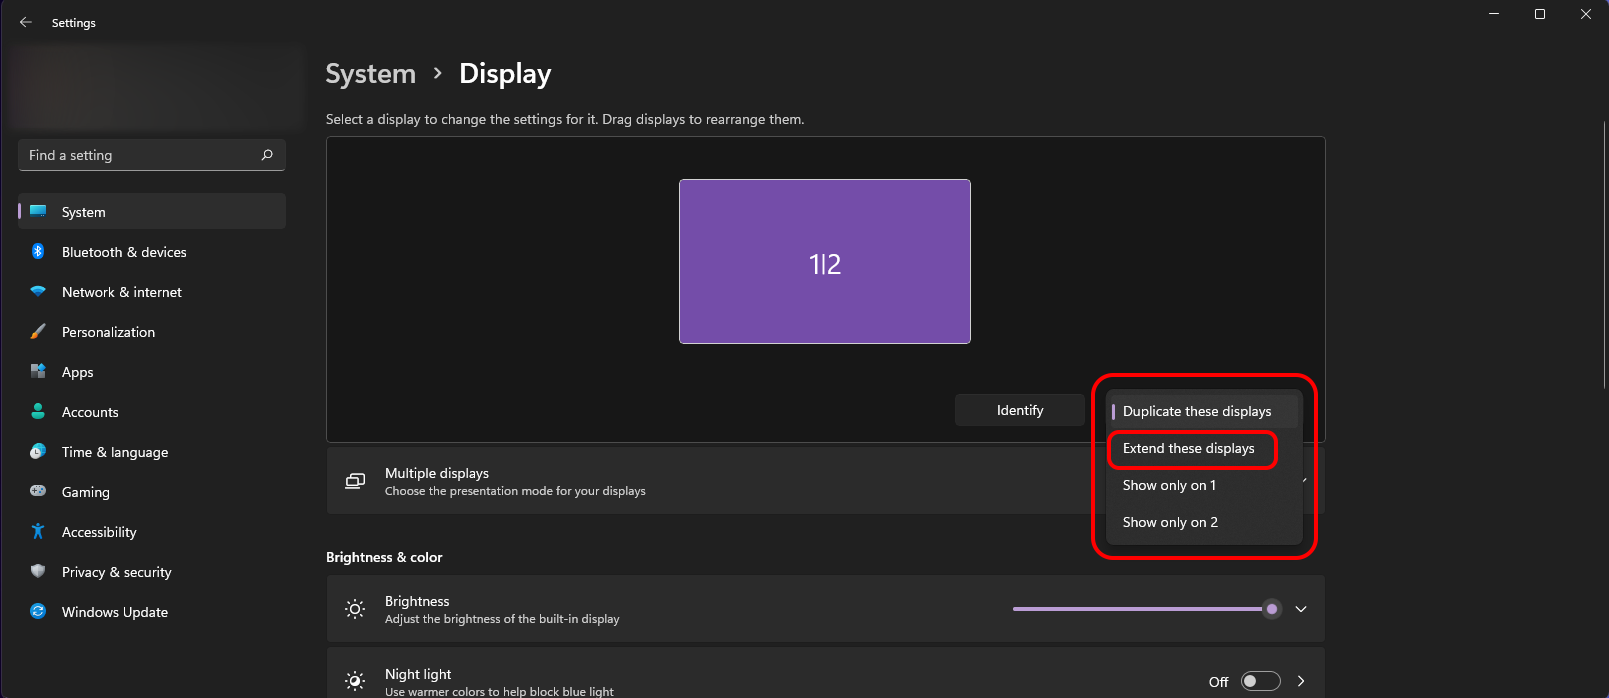The image size is (1609, 698).
Task: Click the Personalization paintbrush icon
Action: (38, 332)
